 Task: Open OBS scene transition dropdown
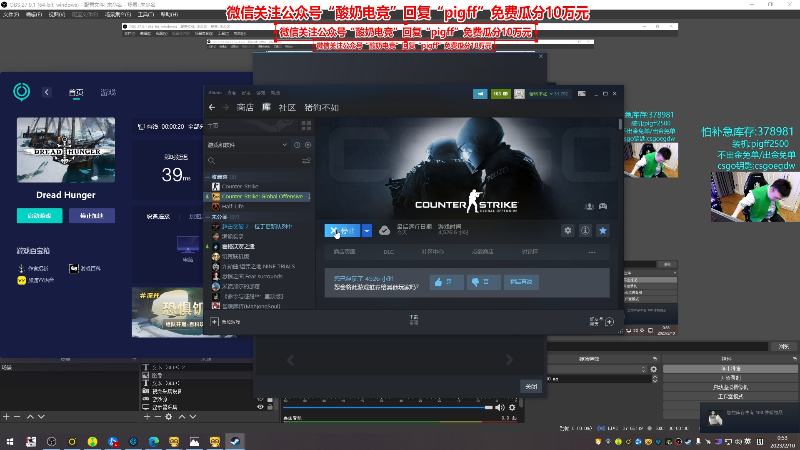597,369
